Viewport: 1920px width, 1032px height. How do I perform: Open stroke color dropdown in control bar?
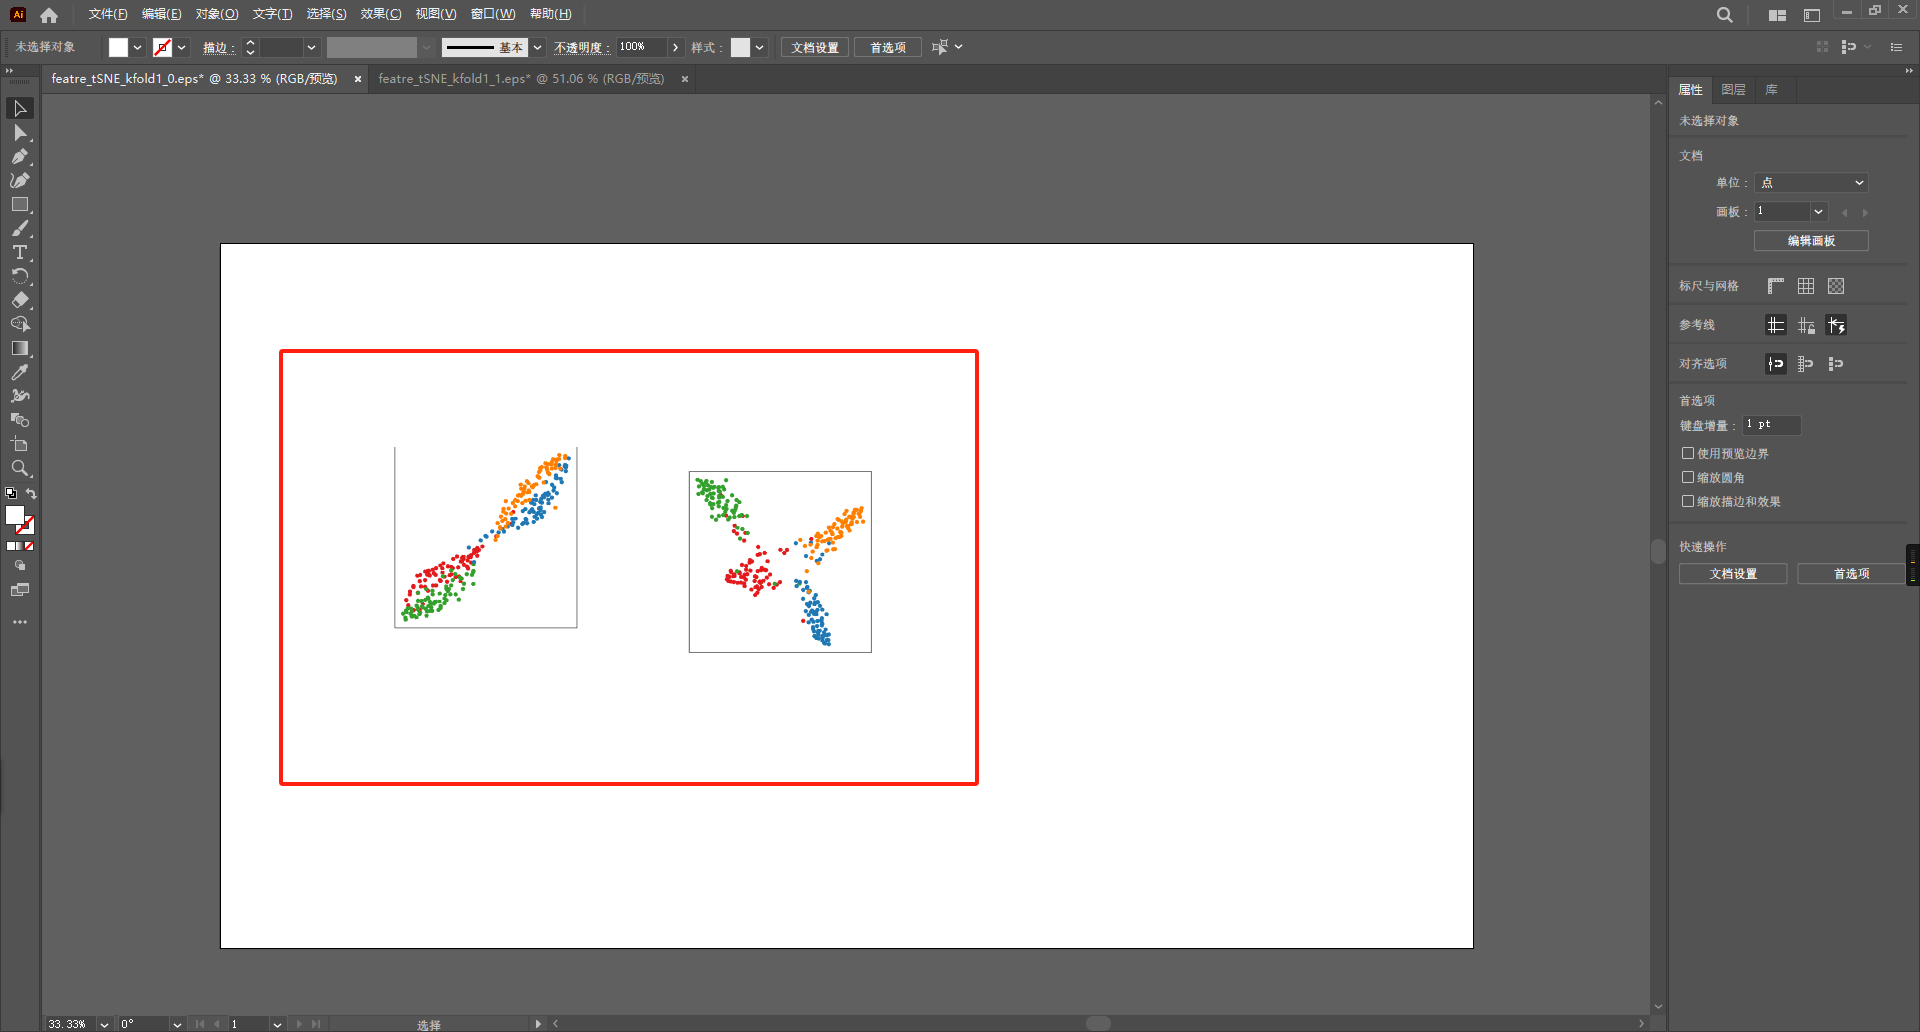click(x=182, y=47)
